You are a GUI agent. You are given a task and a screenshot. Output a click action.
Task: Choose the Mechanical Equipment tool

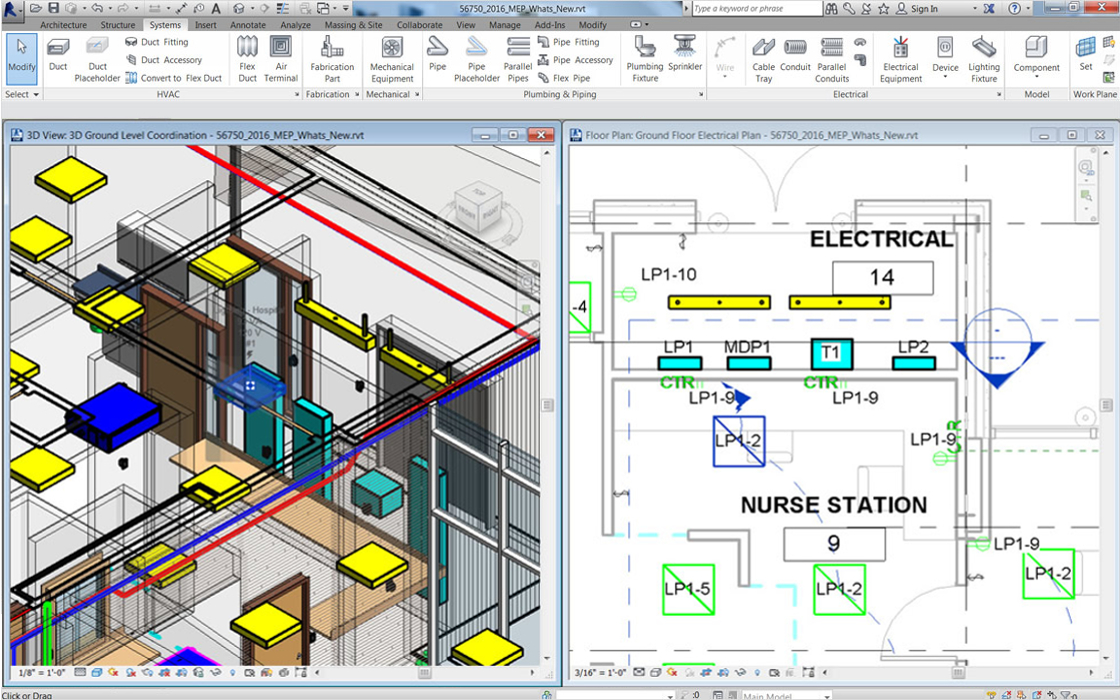tap(392, 58)
